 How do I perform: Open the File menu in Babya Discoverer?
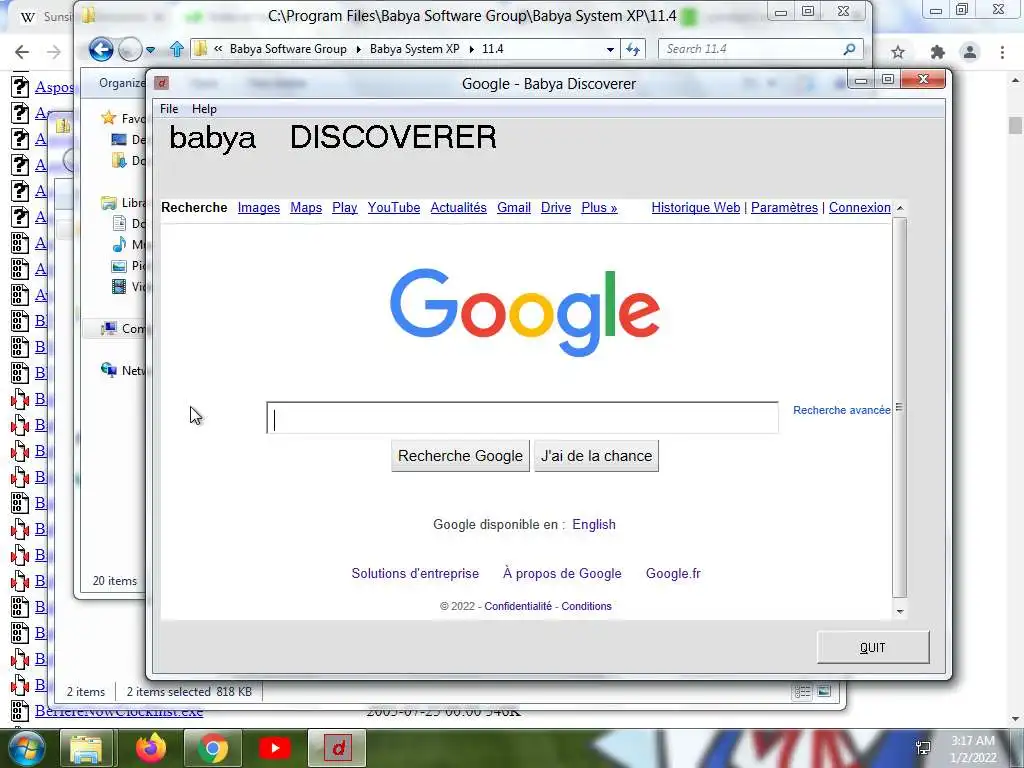(x=168, y=109)
